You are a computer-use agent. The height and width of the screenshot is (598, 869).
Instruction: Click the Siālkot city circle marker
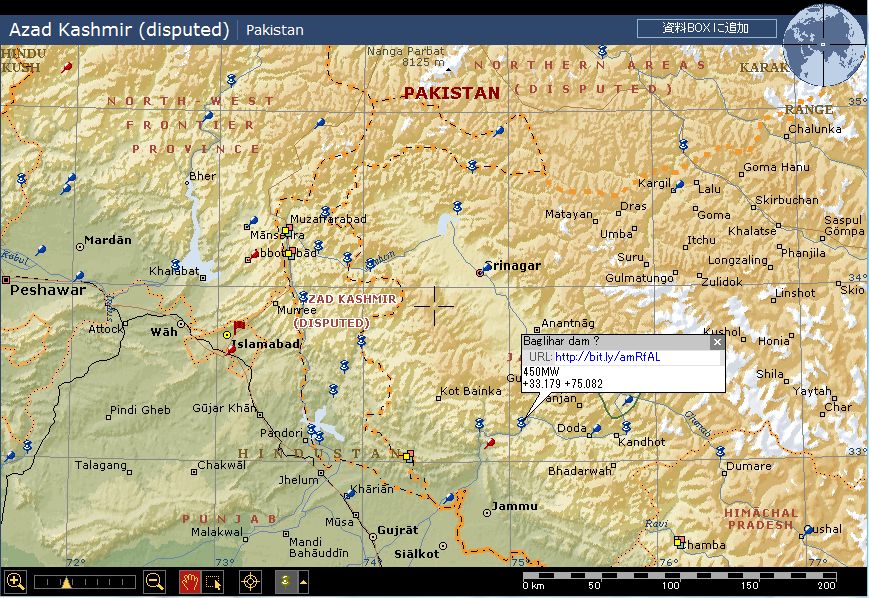pos(442,546)
